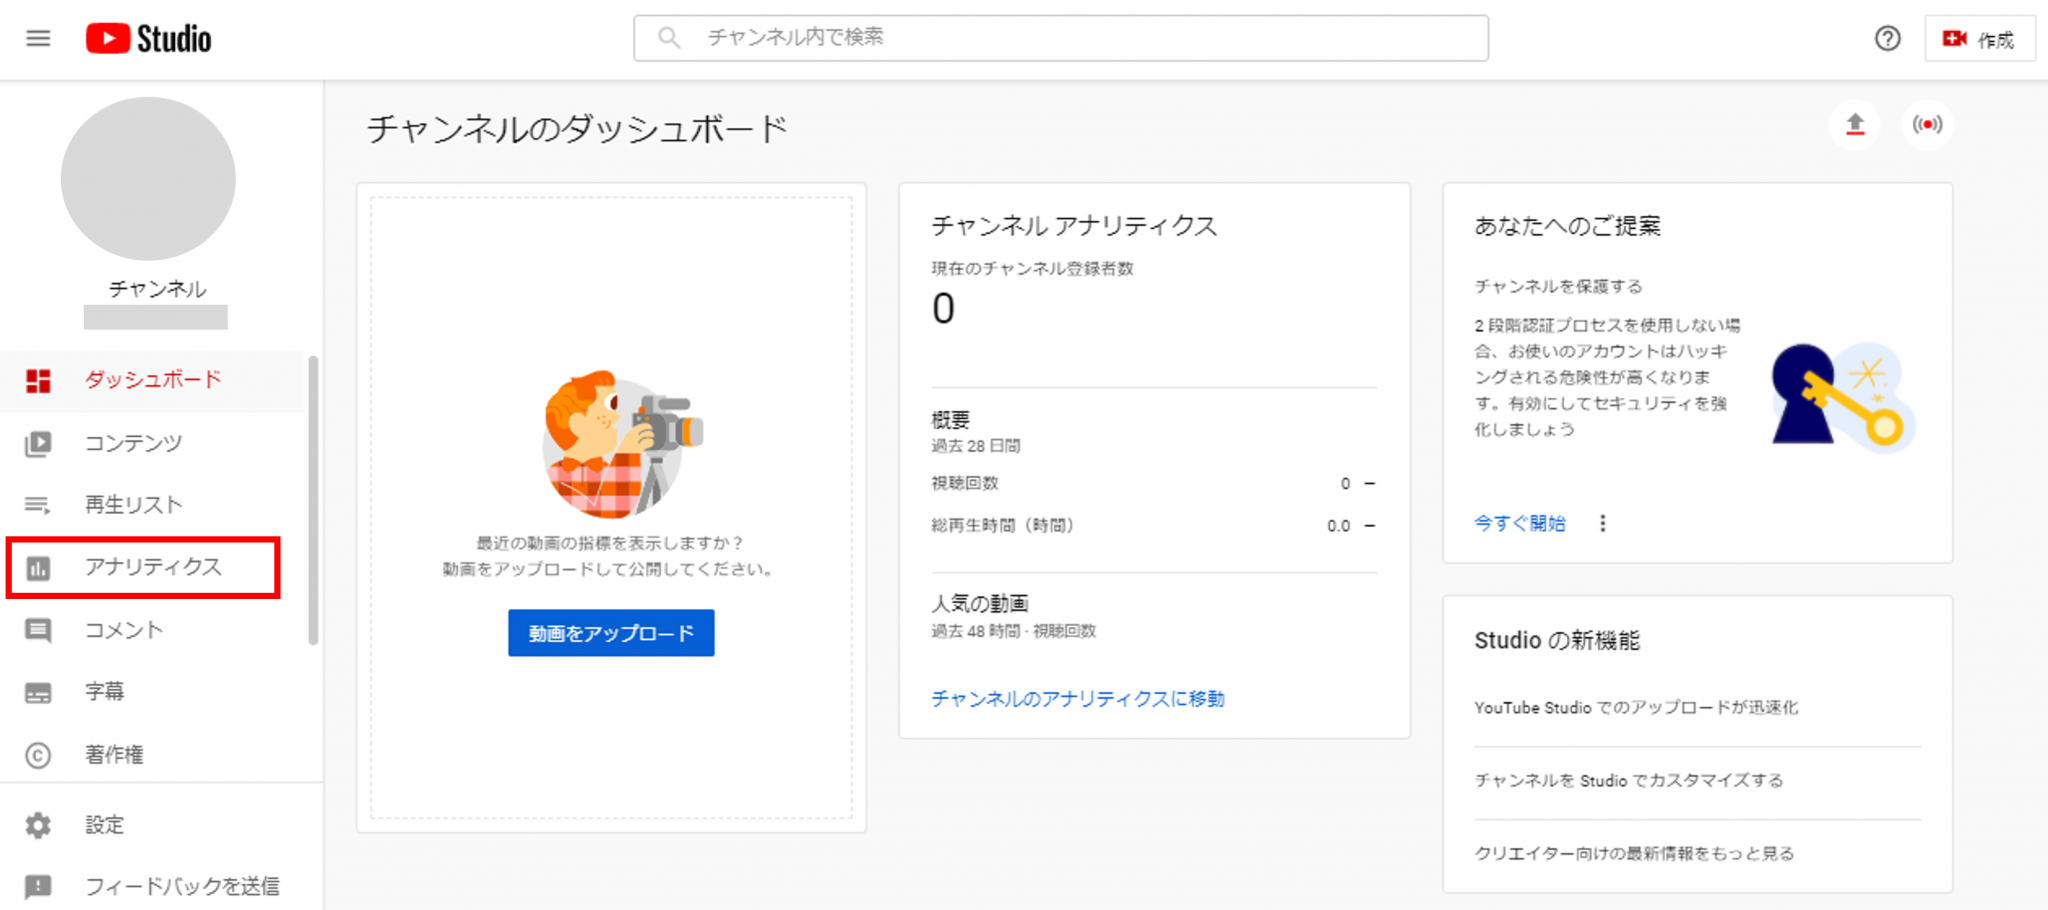
Task: Click the sidebar vertical scrollbar
Action: coord(313,500)
